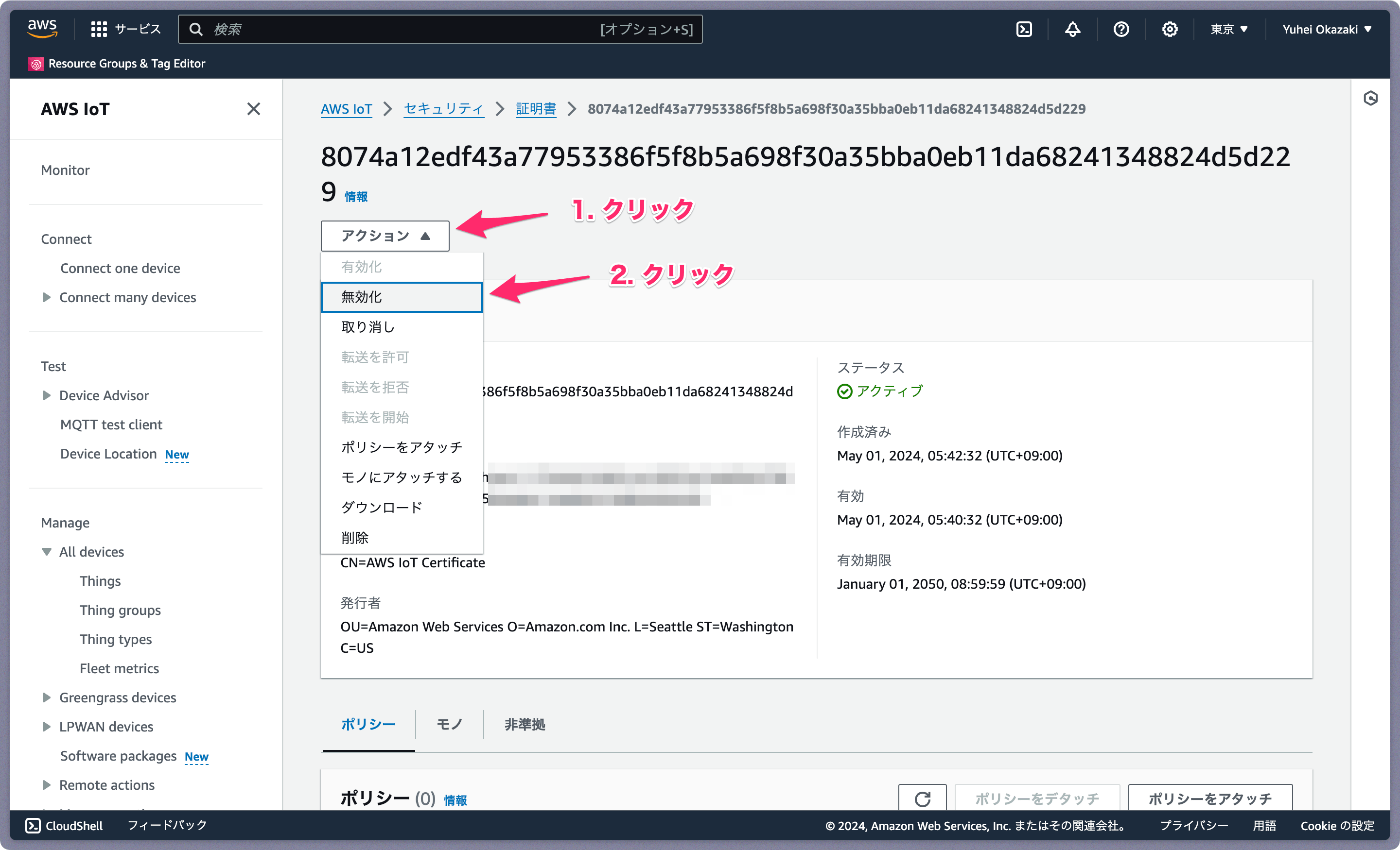Expand Remote actions

point(47,785)
